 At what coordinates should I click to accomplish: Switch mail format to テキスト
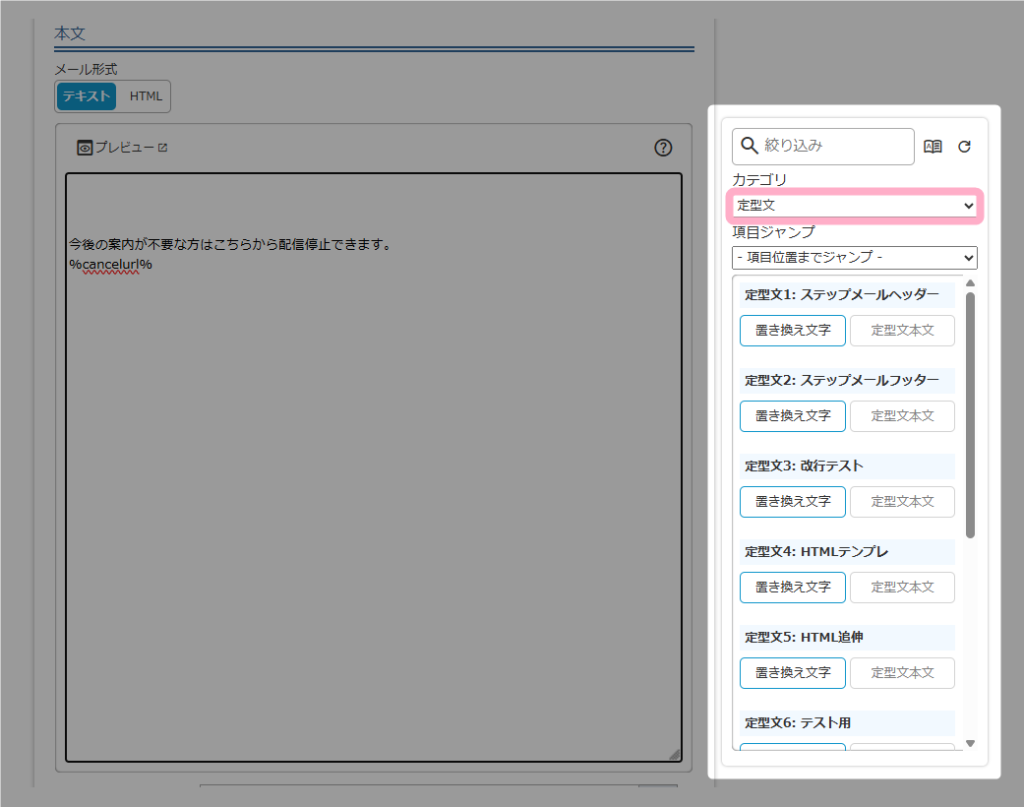click(x=86, y=96)
